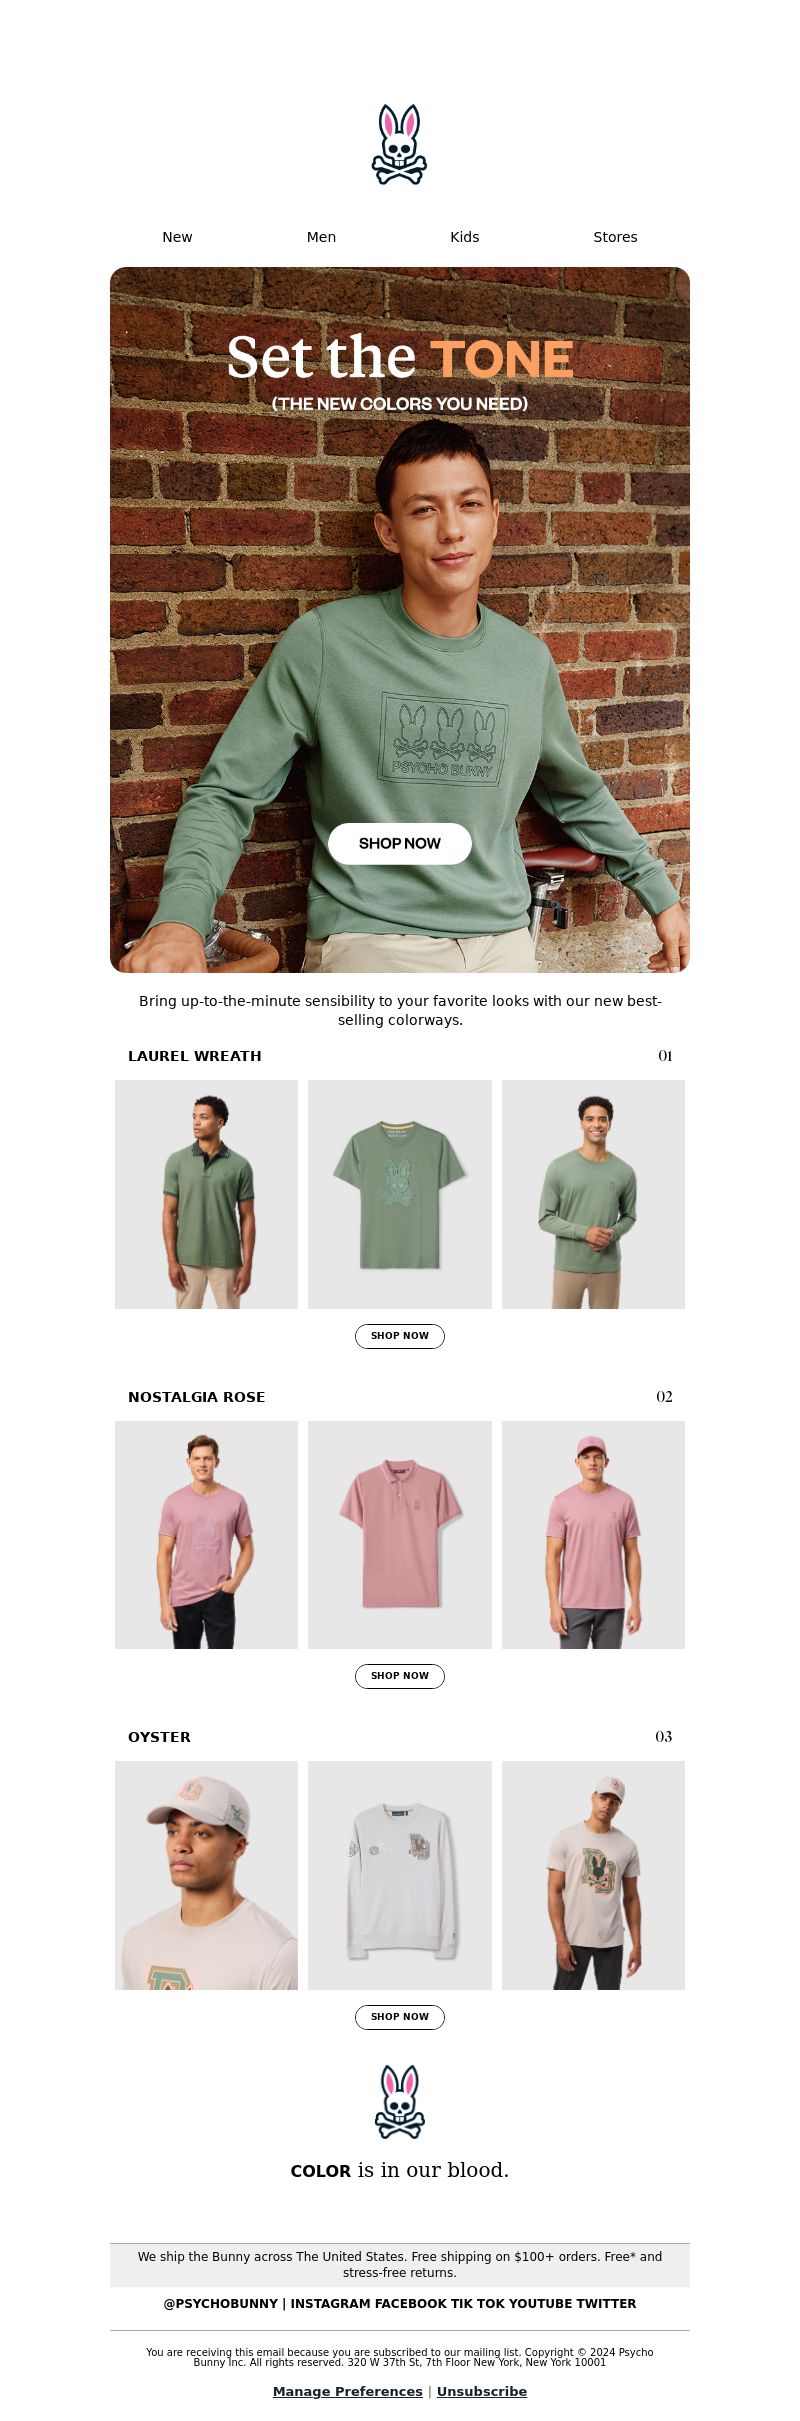Open the New navigation link
Viewport: 800px width, 2421px height.
click(177, 237)
